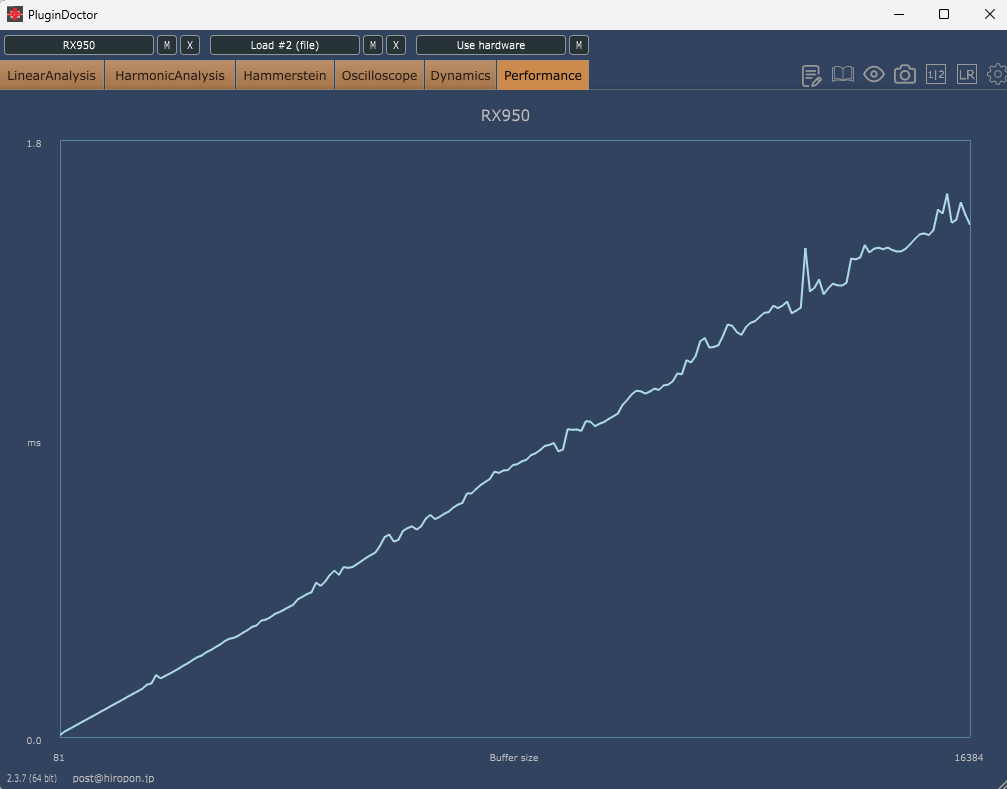Take a snapshot with camera icon
Viewport: 1007px width, 789px height.
click(905, 74)
